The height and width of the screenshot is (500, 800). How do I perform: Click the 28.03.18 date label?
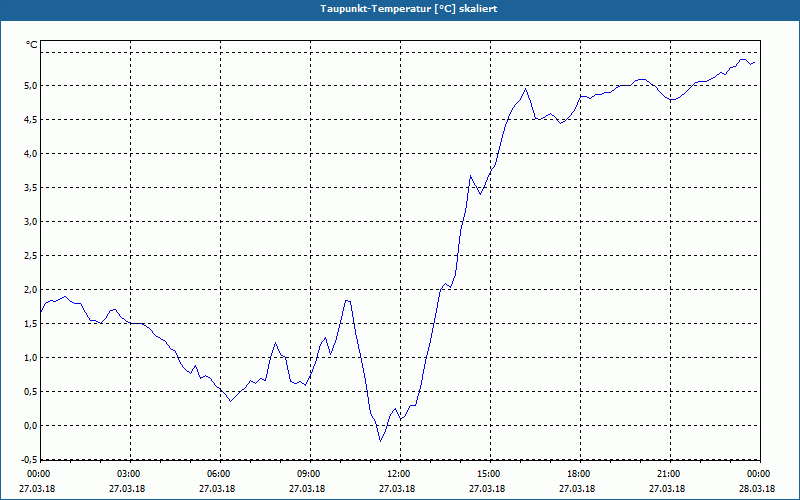pyautogui.click(x=757, y=489)
